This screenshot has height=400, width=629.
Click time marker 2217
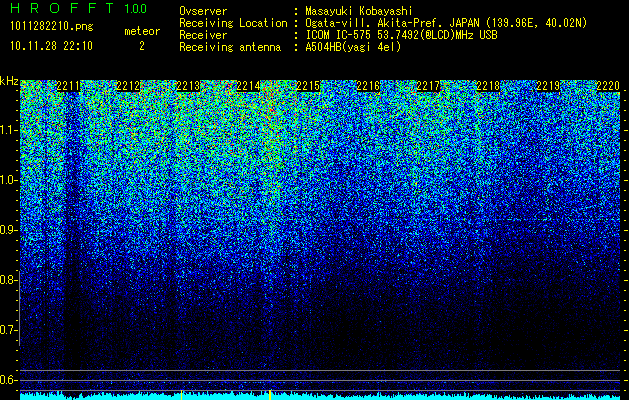(x=428, y=86)
